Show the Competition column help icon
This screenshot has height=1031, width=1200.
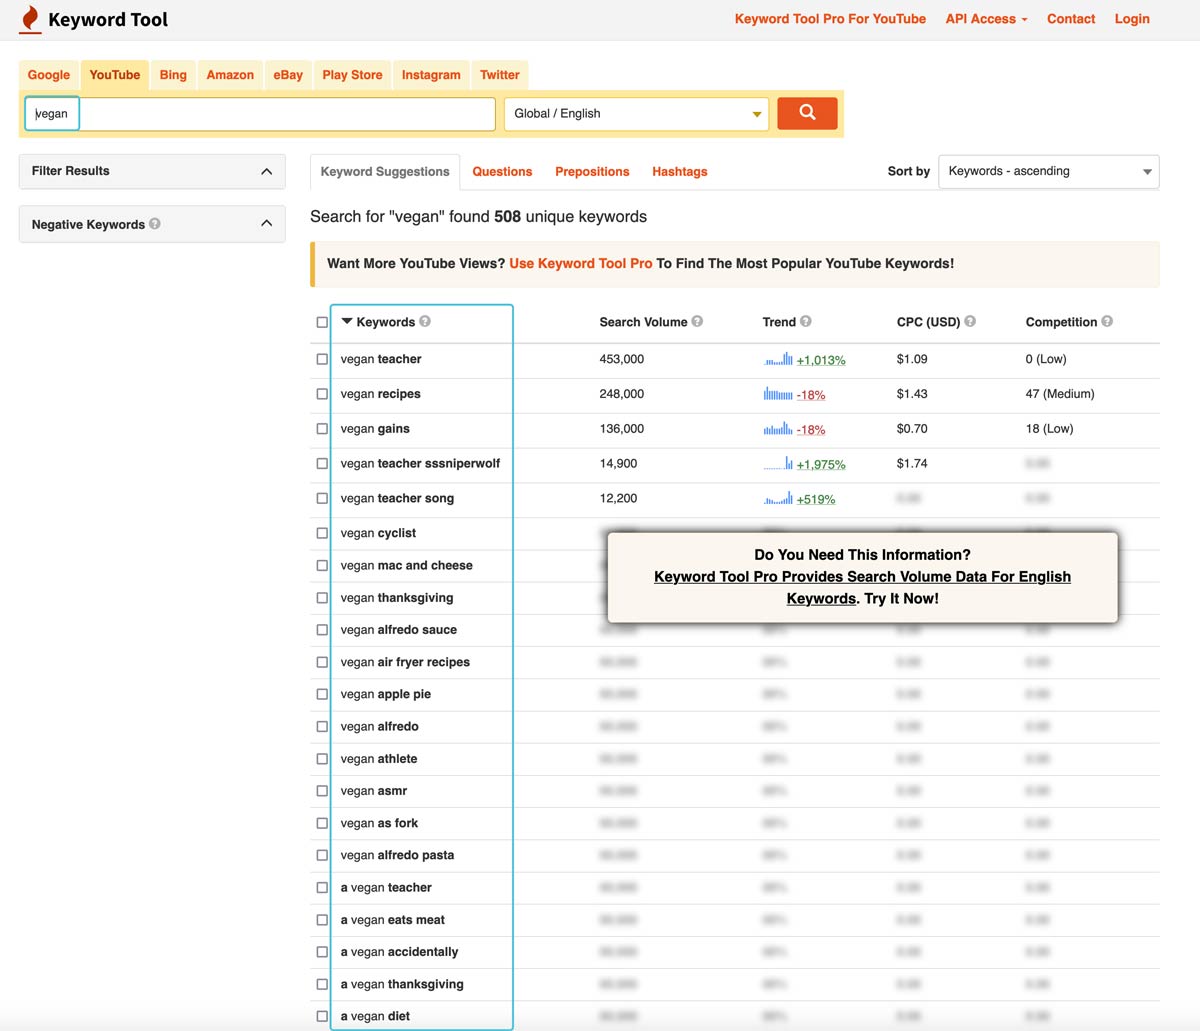pos(1107,321)
